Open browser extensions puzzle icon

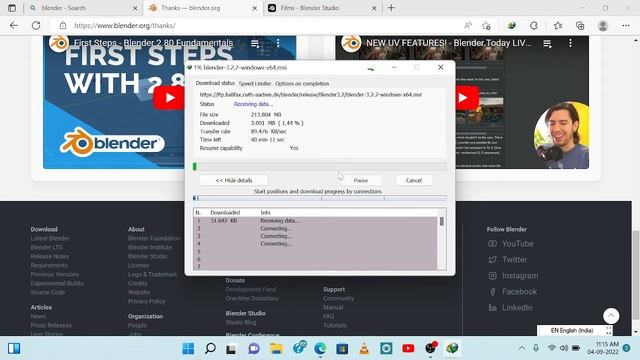[534, 25]
